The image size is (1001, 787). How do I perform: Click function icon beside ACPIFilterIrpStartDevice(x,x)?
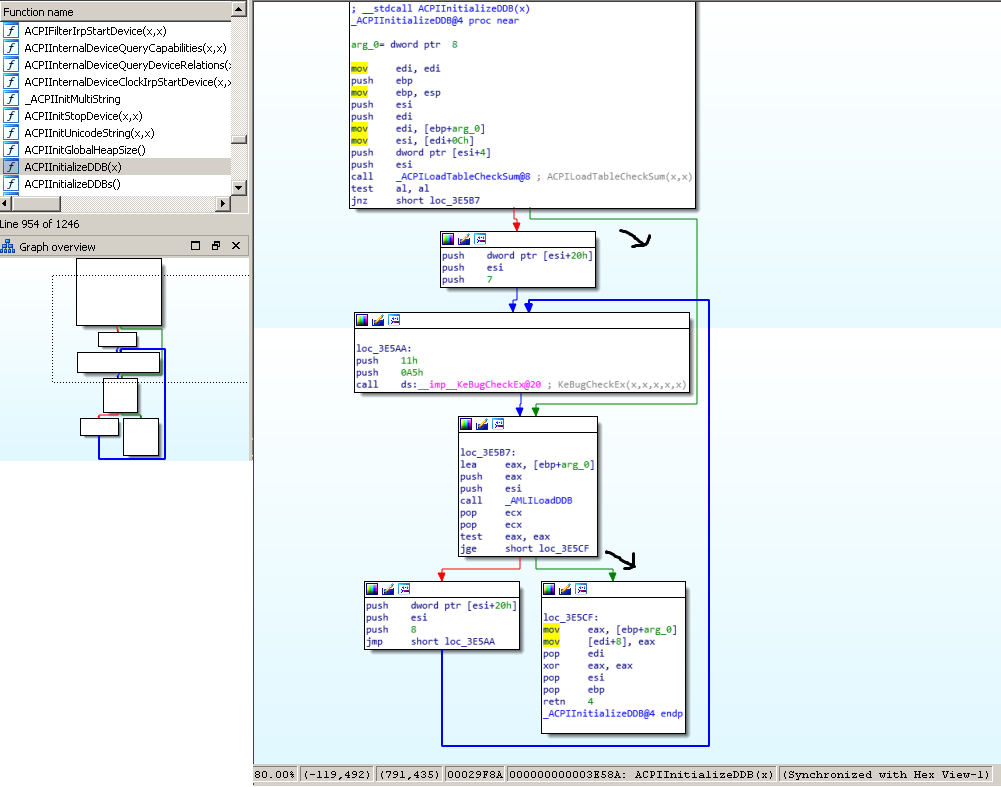pos(11,31)
